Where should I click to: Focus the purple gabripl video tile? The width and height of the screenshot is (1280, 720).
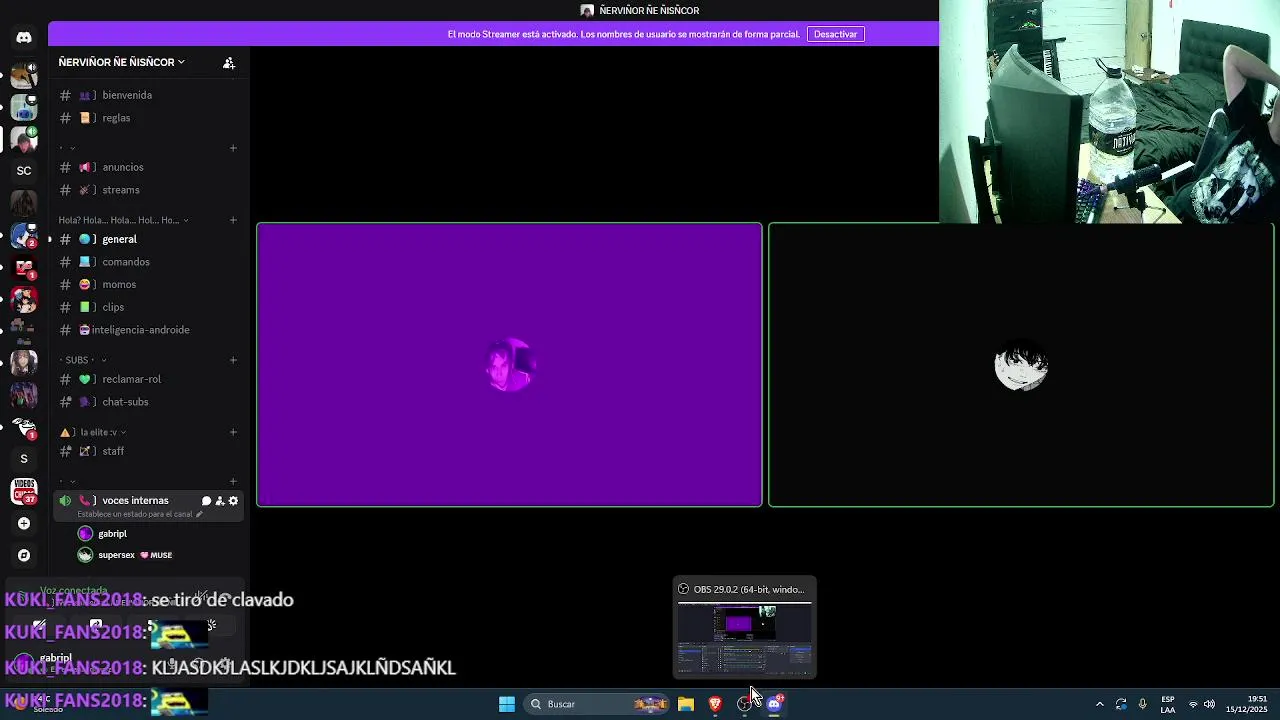coord(510,365)
